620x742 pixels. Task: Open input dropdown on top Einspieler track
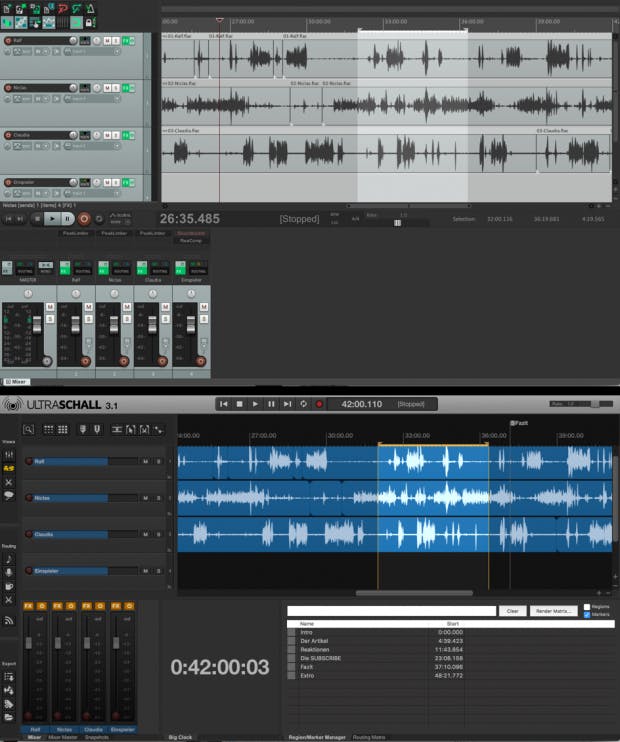point(117,194)
